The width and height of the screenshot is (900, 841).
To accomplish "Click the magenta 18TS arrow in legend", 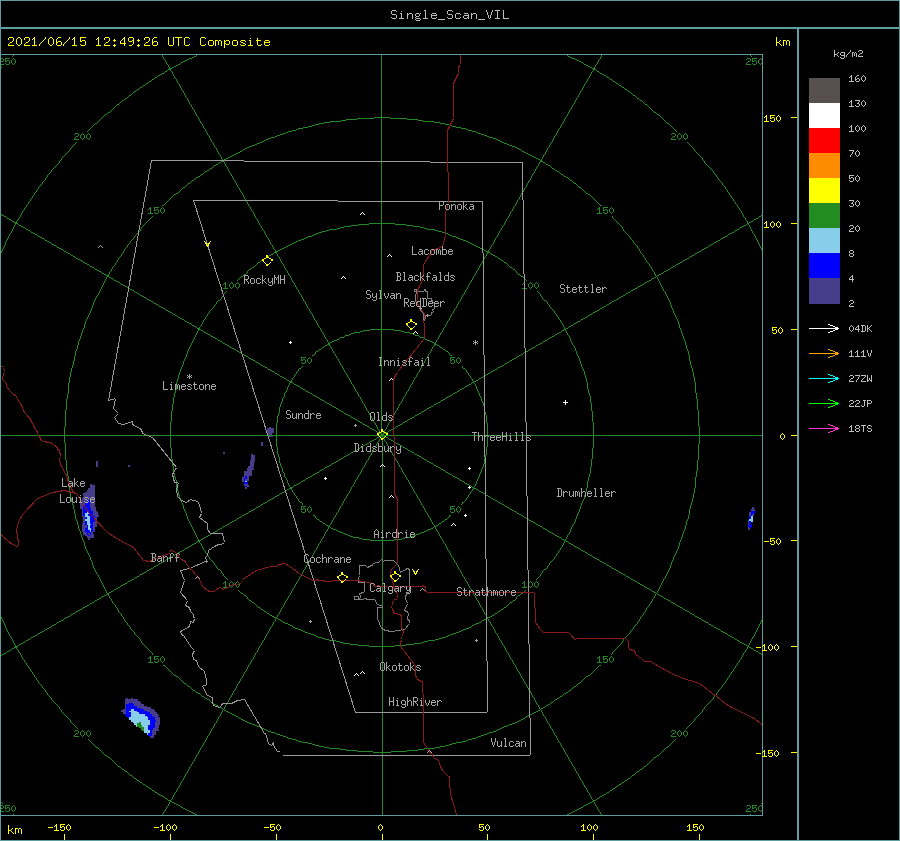I will tap(824, 428).
